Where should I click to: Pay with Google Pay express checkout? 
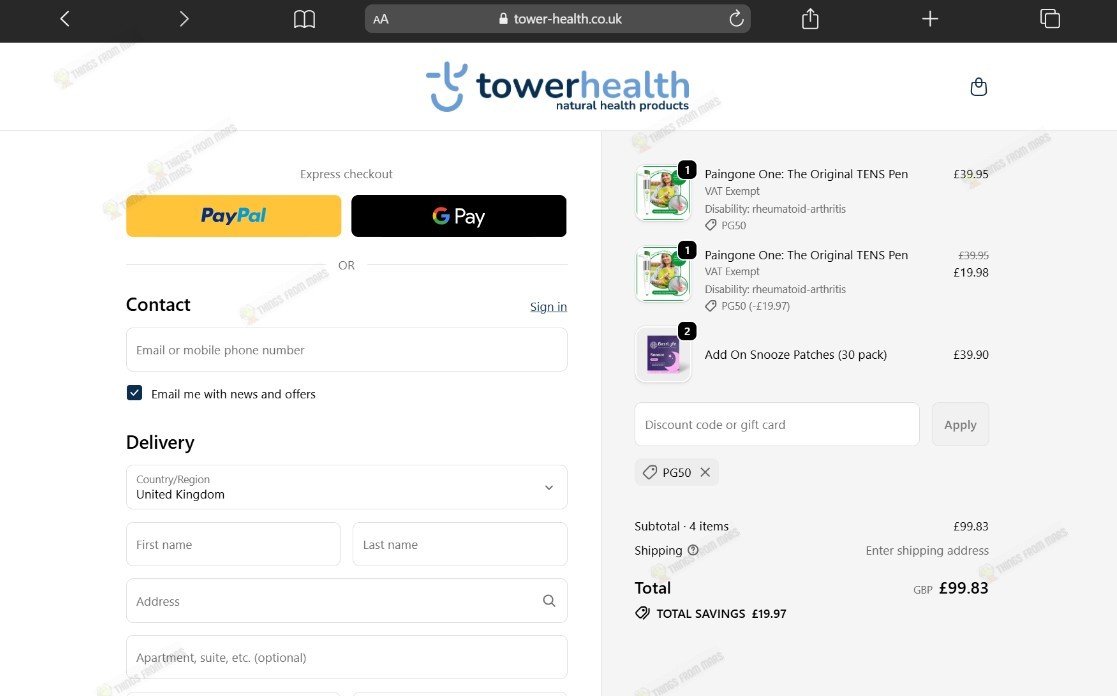point(459,216)
